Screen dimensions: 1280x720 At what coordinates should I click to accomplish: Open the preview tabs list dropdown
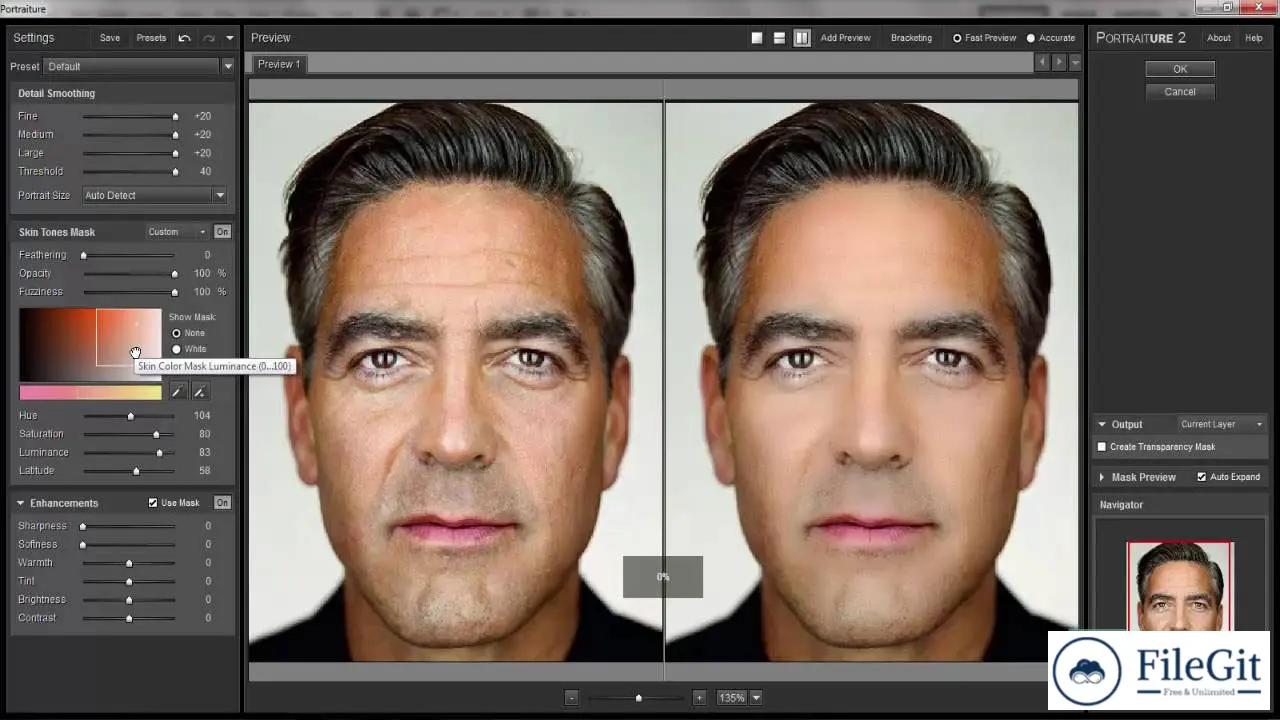click(x=1075, y=62)
